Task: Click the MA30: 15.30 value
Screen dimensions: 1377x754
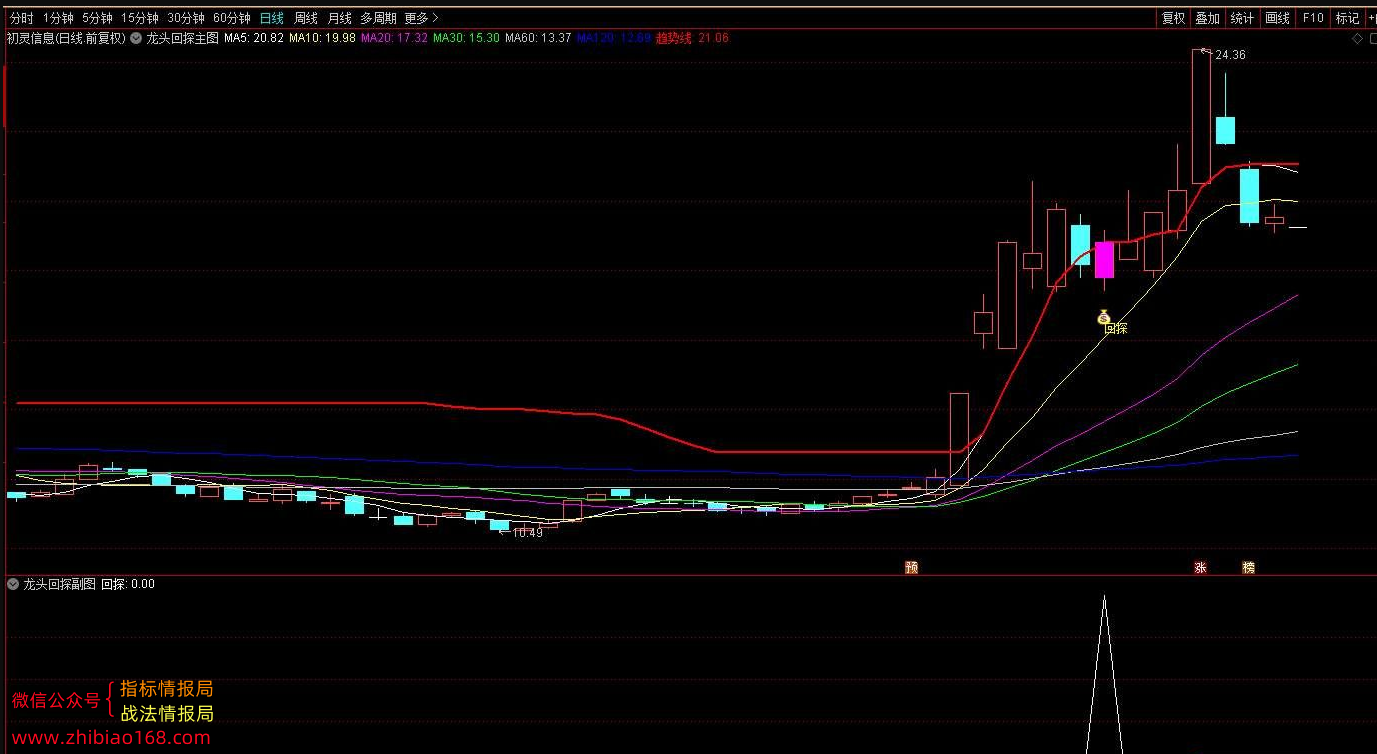Action: pyautogui.click(x=466, y=38)
